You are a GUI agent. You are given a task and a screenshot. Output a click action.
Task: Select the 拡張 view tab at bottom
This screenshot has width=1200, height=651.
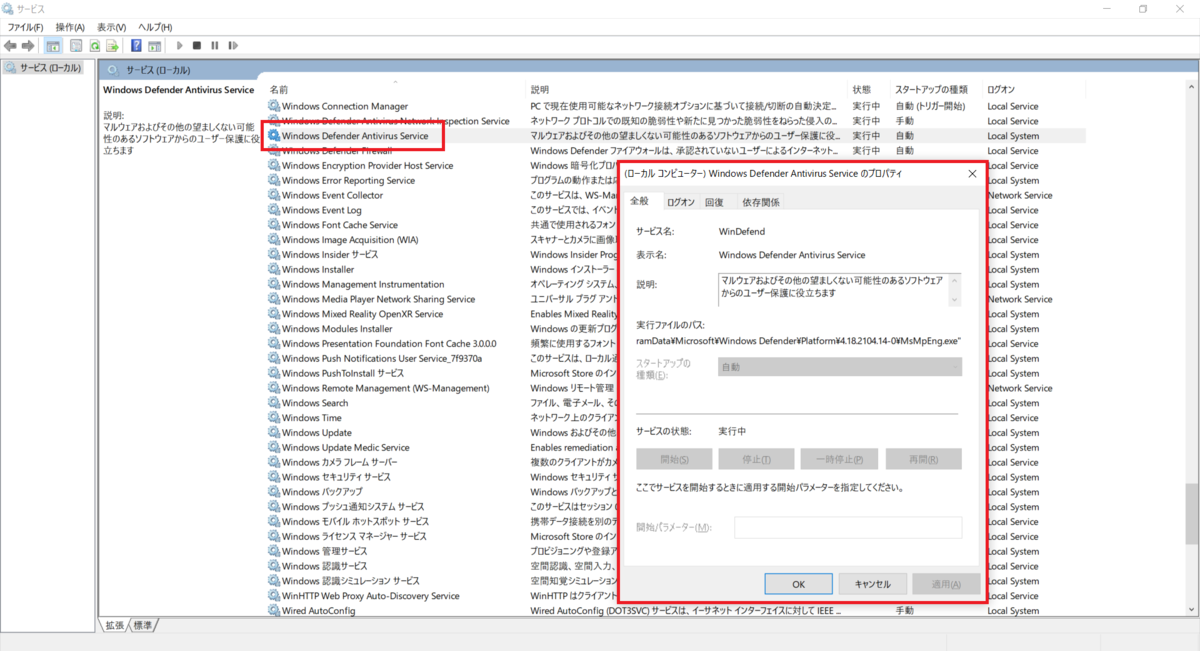coord(114,625)
